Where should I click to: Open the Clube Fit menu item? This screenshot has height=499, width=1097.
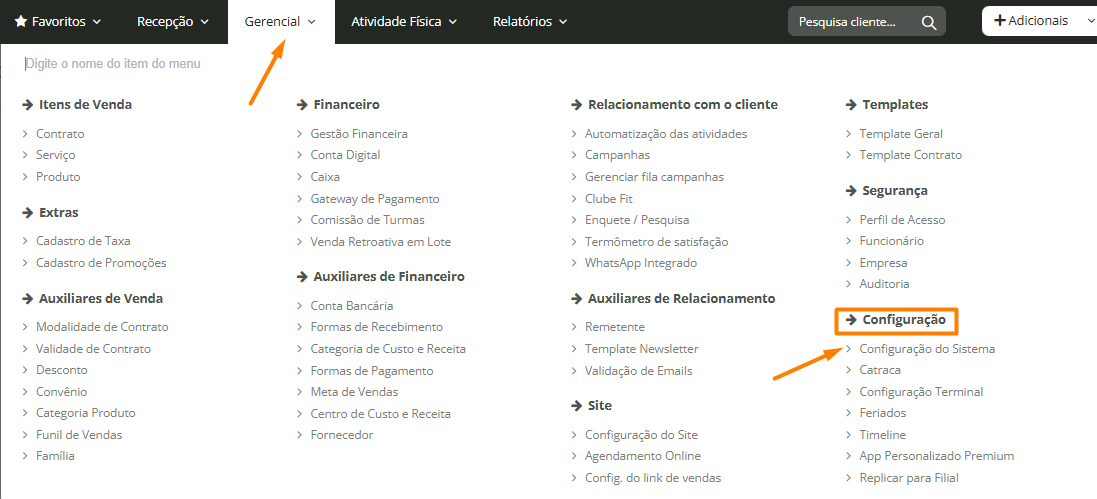pyautogui.click(x=609, y=199)
